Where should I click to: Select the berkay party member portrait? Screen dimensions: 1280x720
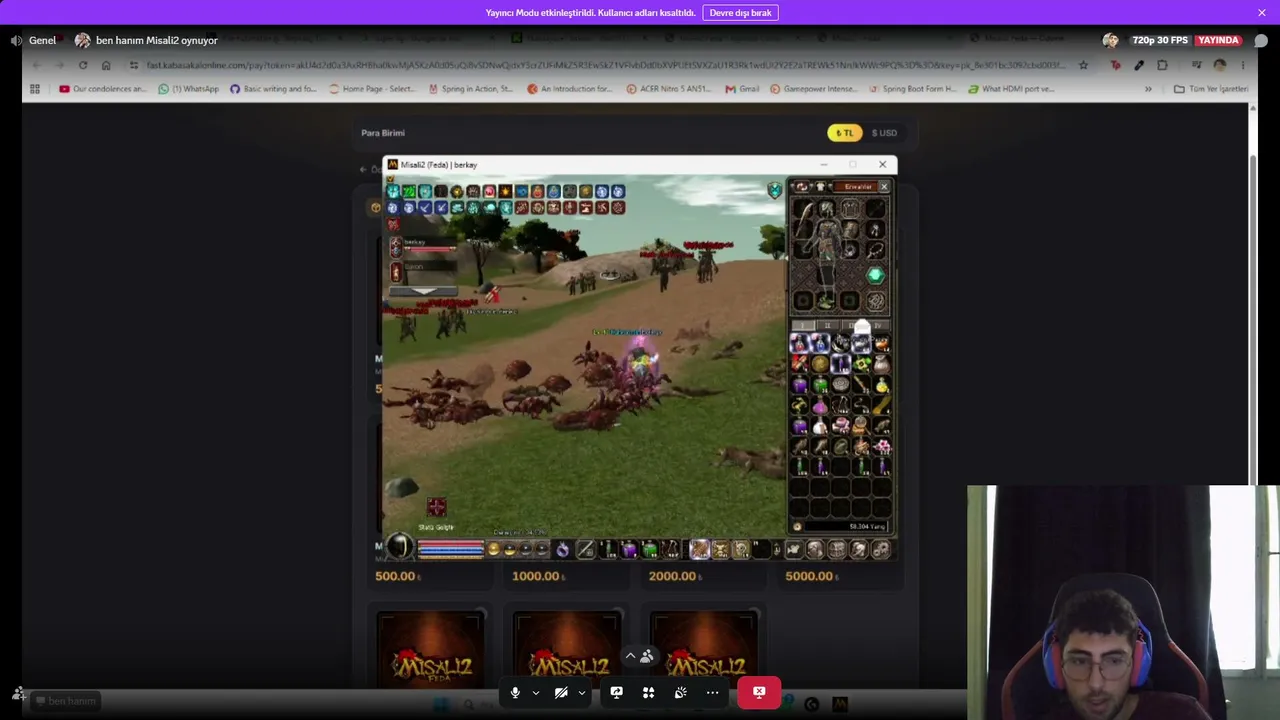[395, 246]
